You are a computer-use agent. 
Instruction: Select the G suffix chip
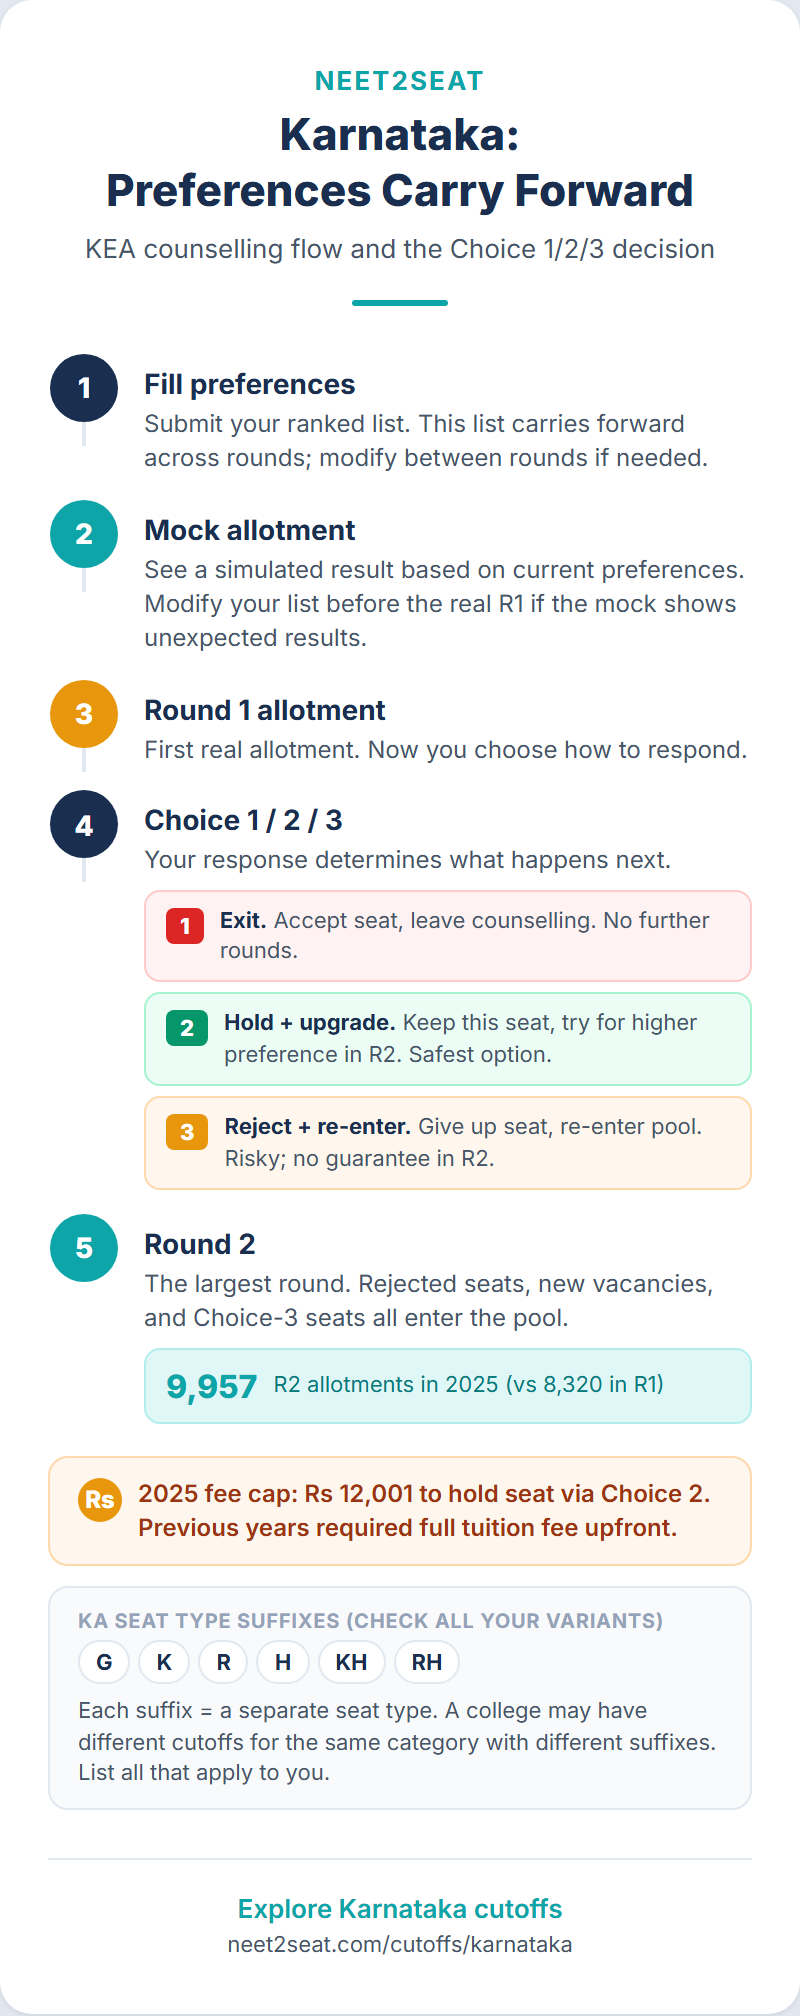coord(104,1662)
